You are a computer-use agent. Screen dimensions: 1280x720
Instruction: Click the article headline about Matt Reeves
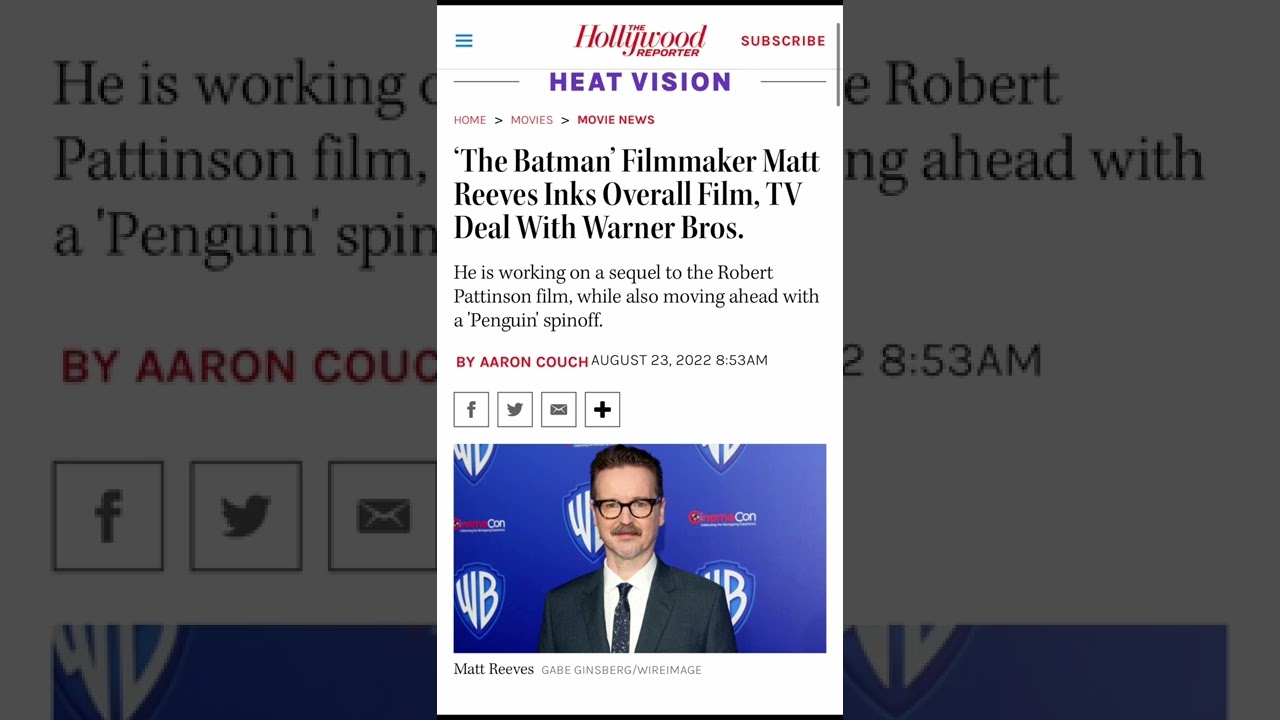[637, 194]
